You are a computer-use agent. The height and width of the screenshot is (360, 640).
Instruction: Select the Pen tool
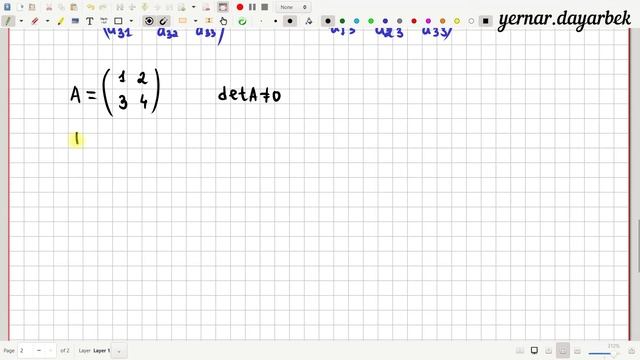tap(8, 21)
